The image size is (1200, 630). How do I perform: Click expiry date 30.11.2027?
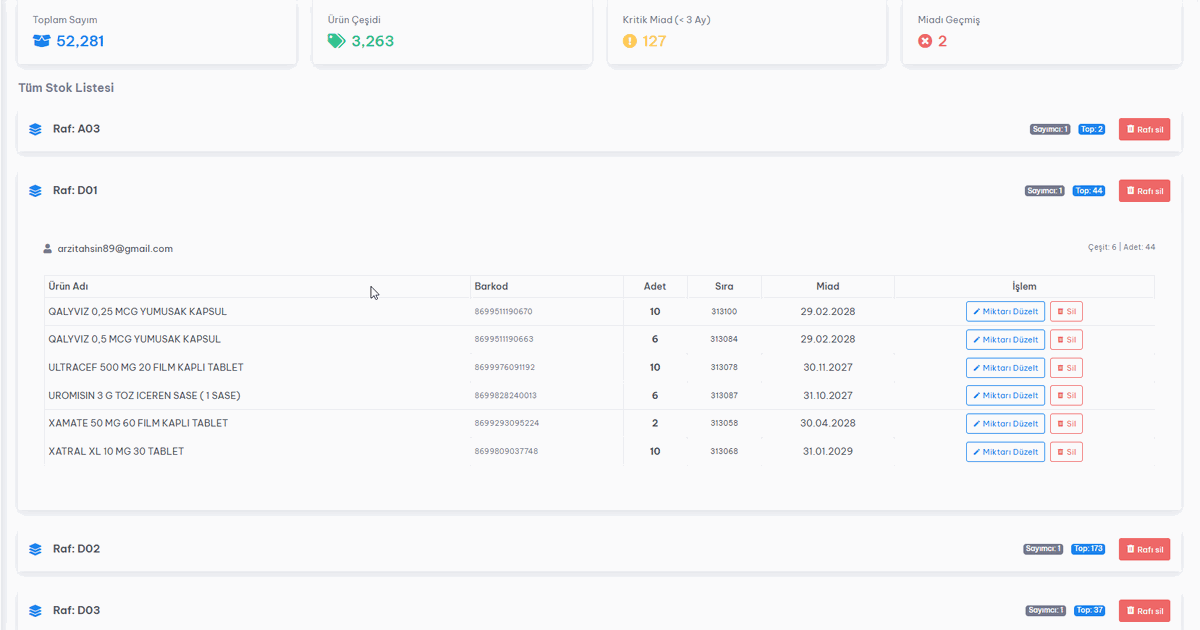[x=827, y=367]
